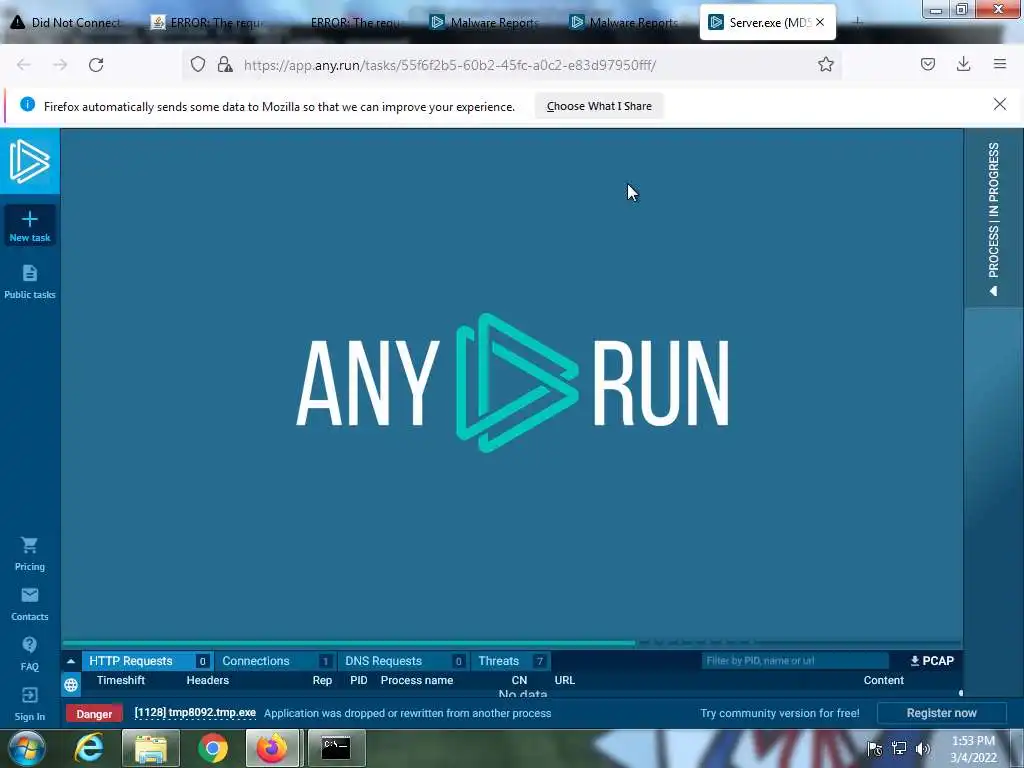Create a New task

point(29,226)
